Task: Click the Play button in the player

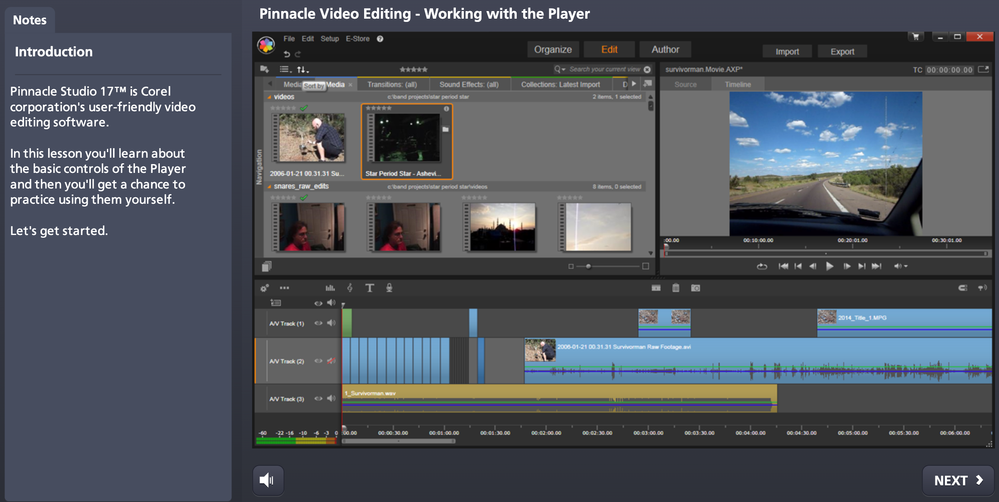Action: [x=829, y=266]
